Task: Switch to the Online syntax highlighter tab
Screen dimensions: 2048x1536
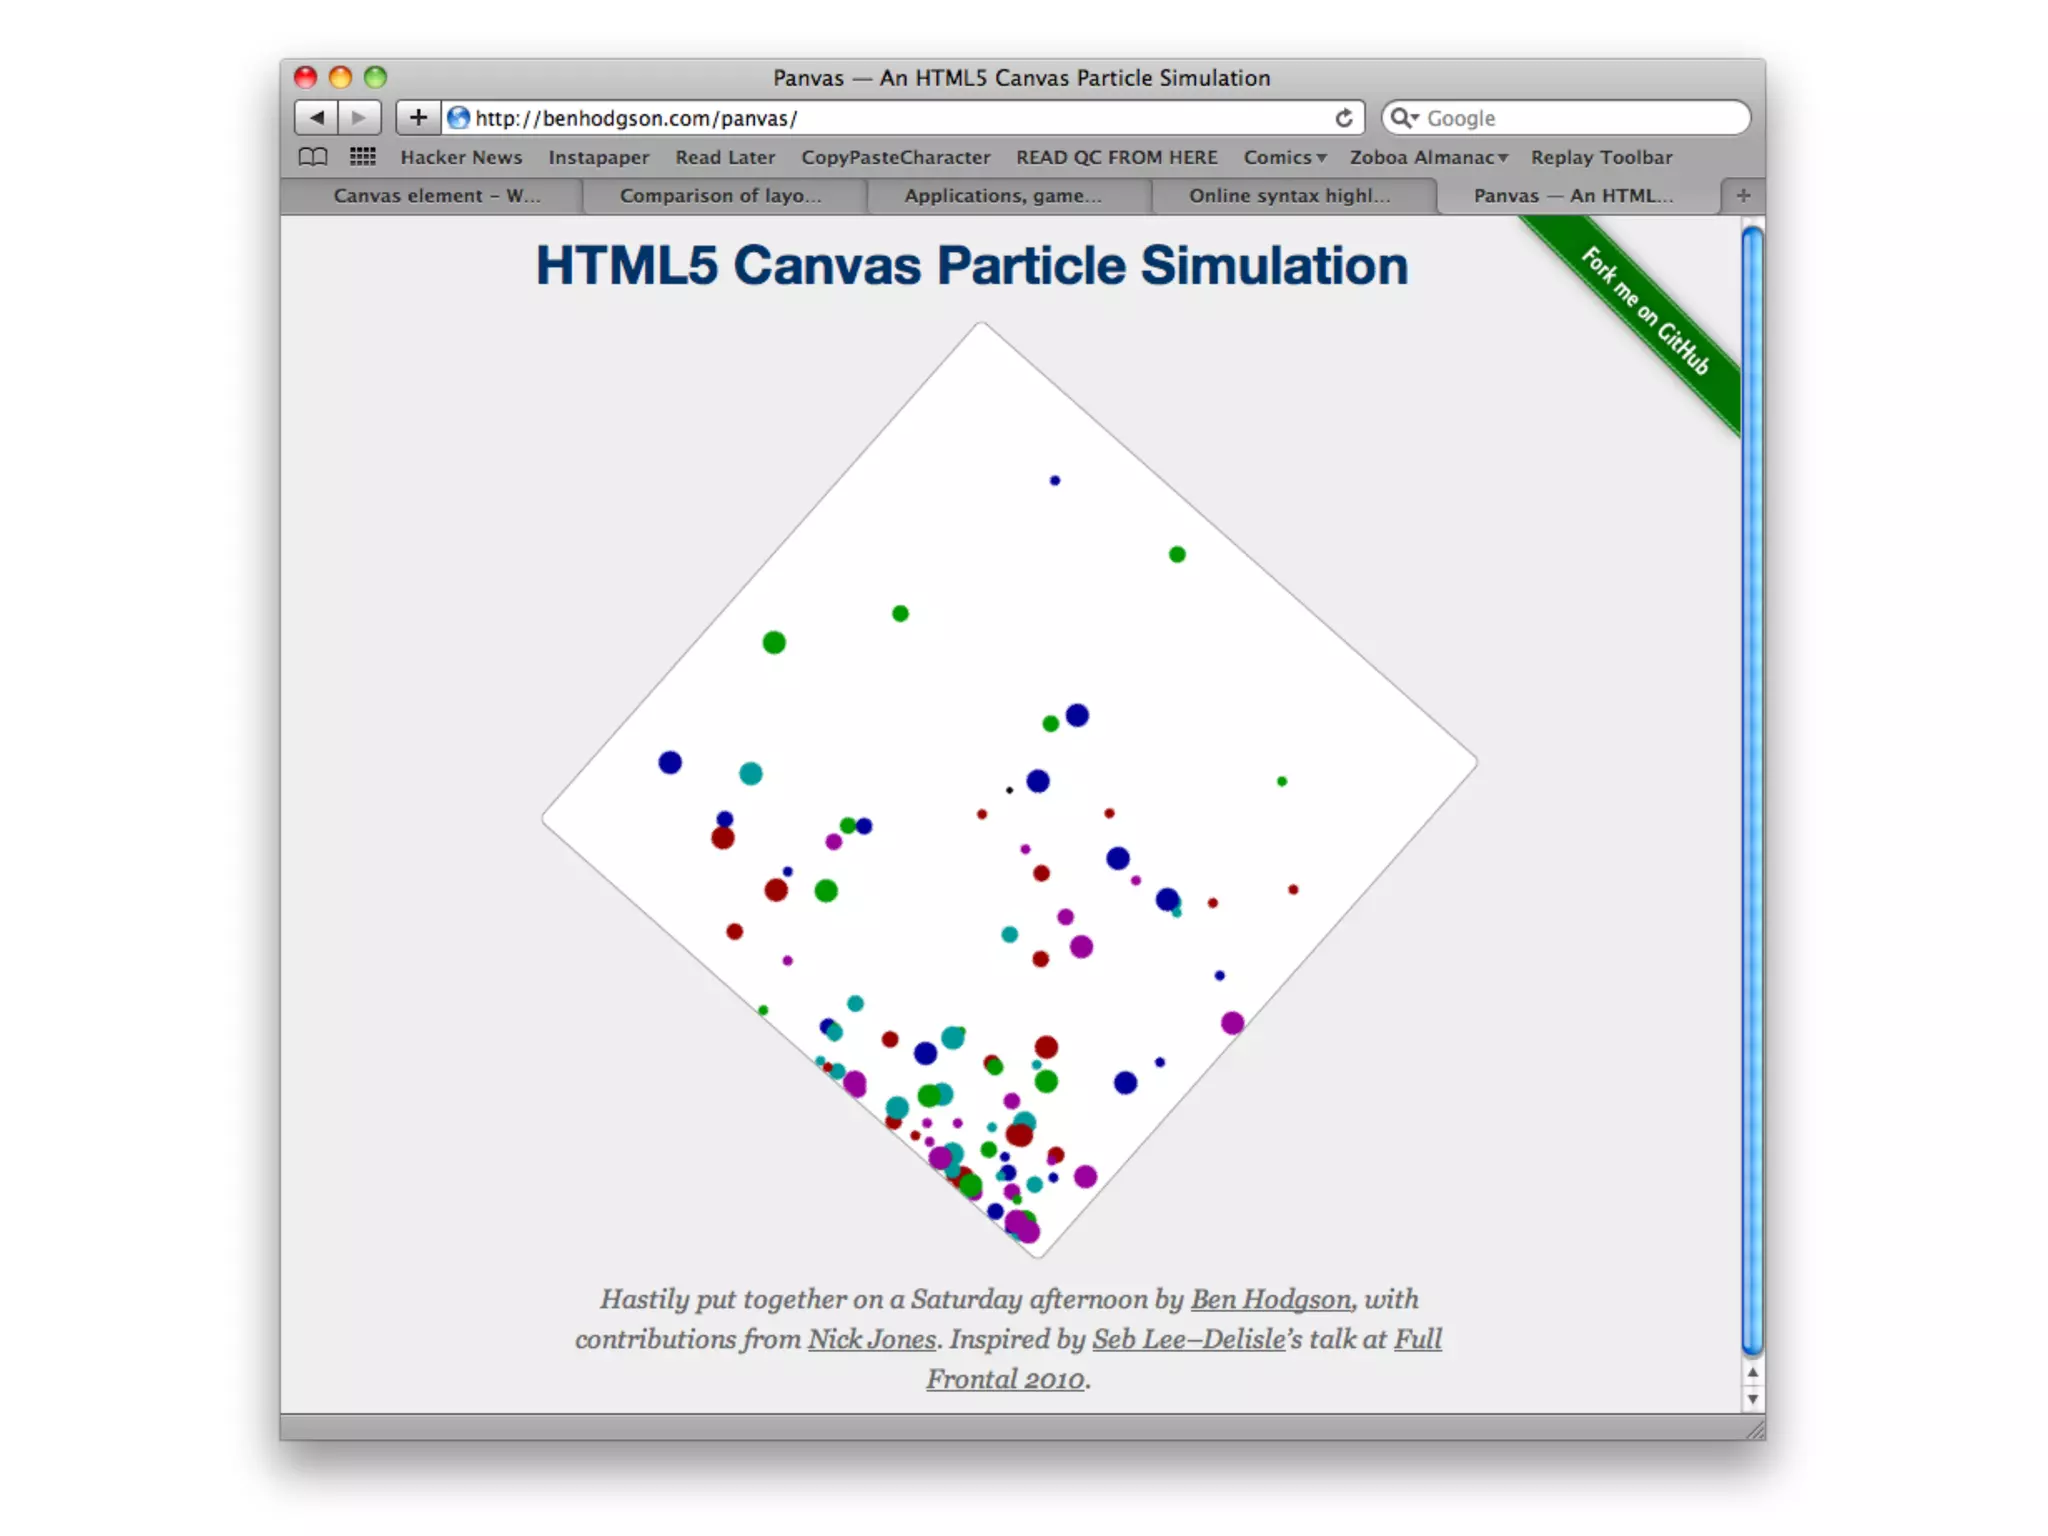Action: click(x=1289, y=196)
